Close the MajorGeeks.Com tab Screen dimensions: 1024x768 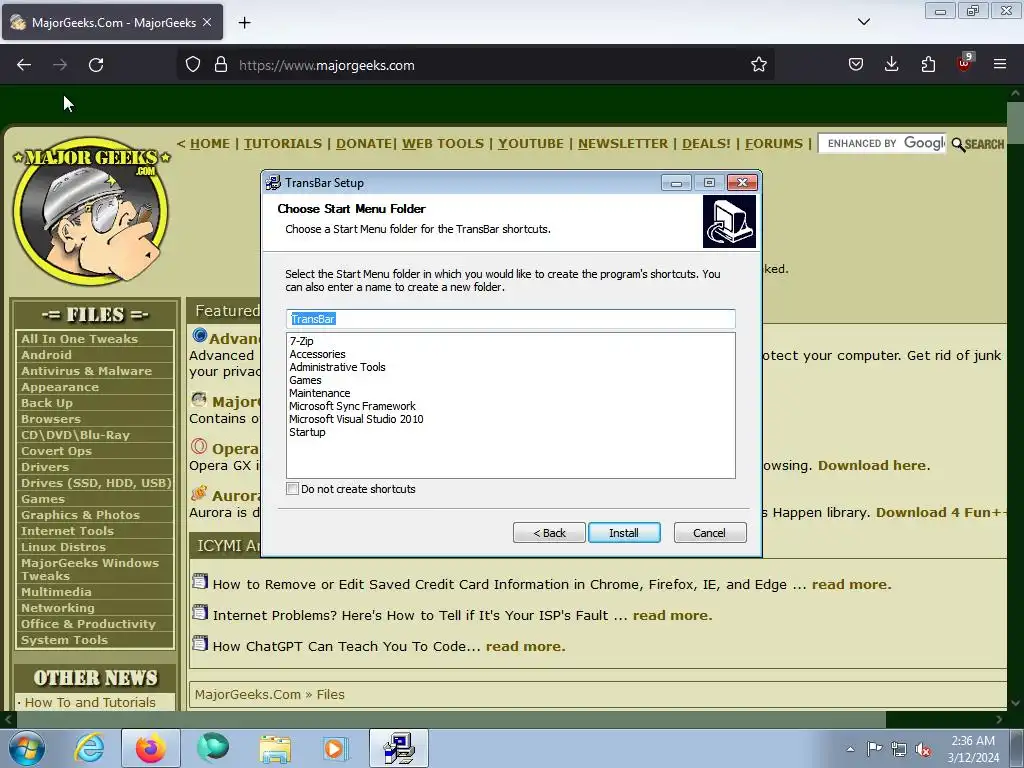point(207,22)
